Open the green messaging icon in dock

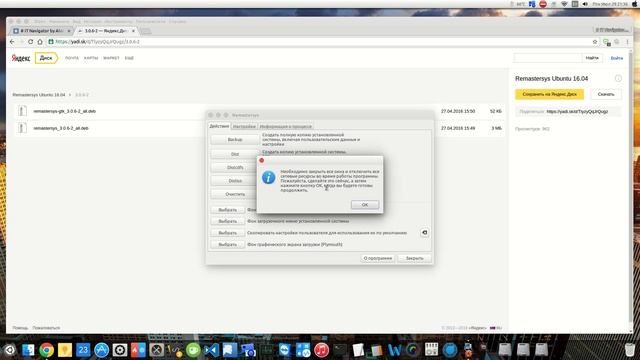pos(193,350)
